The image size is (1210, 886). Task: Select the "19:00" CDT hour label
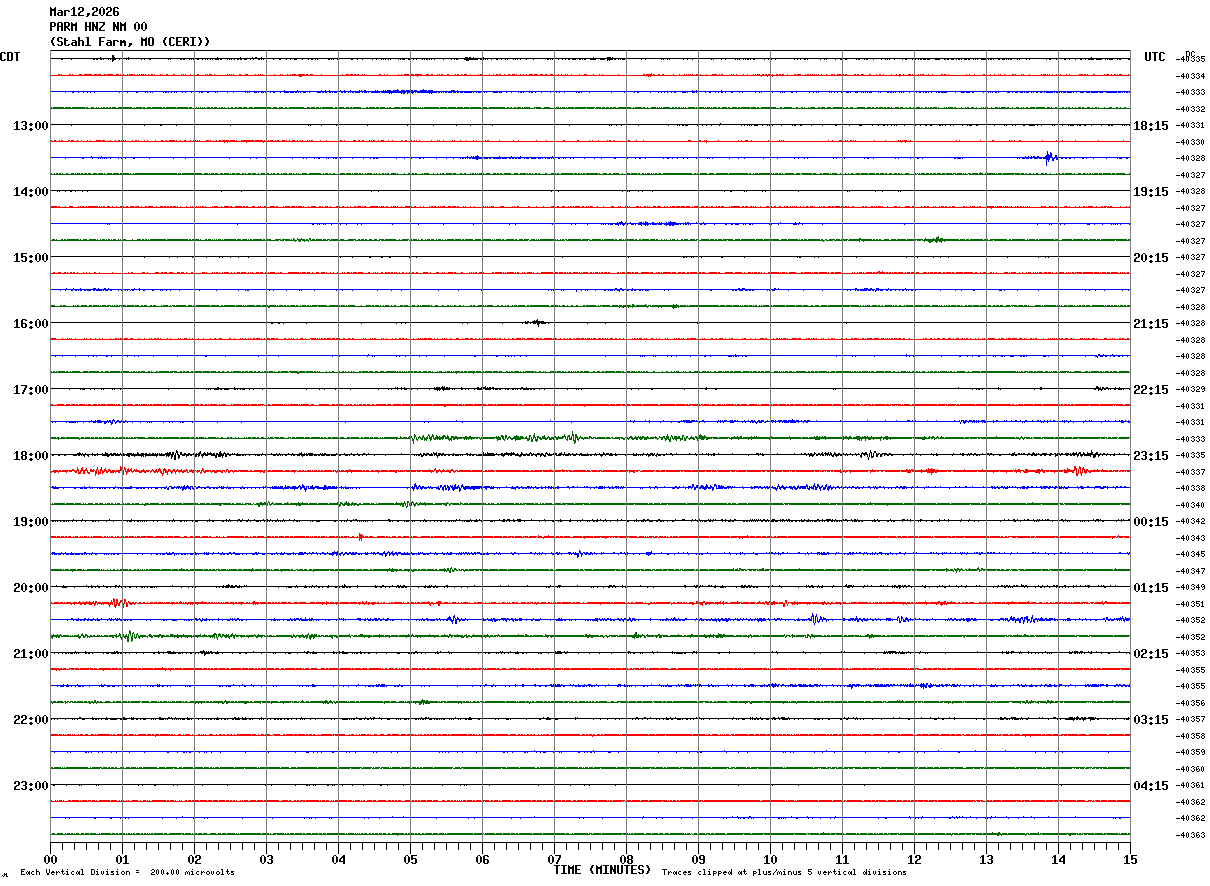coord(30,521)
